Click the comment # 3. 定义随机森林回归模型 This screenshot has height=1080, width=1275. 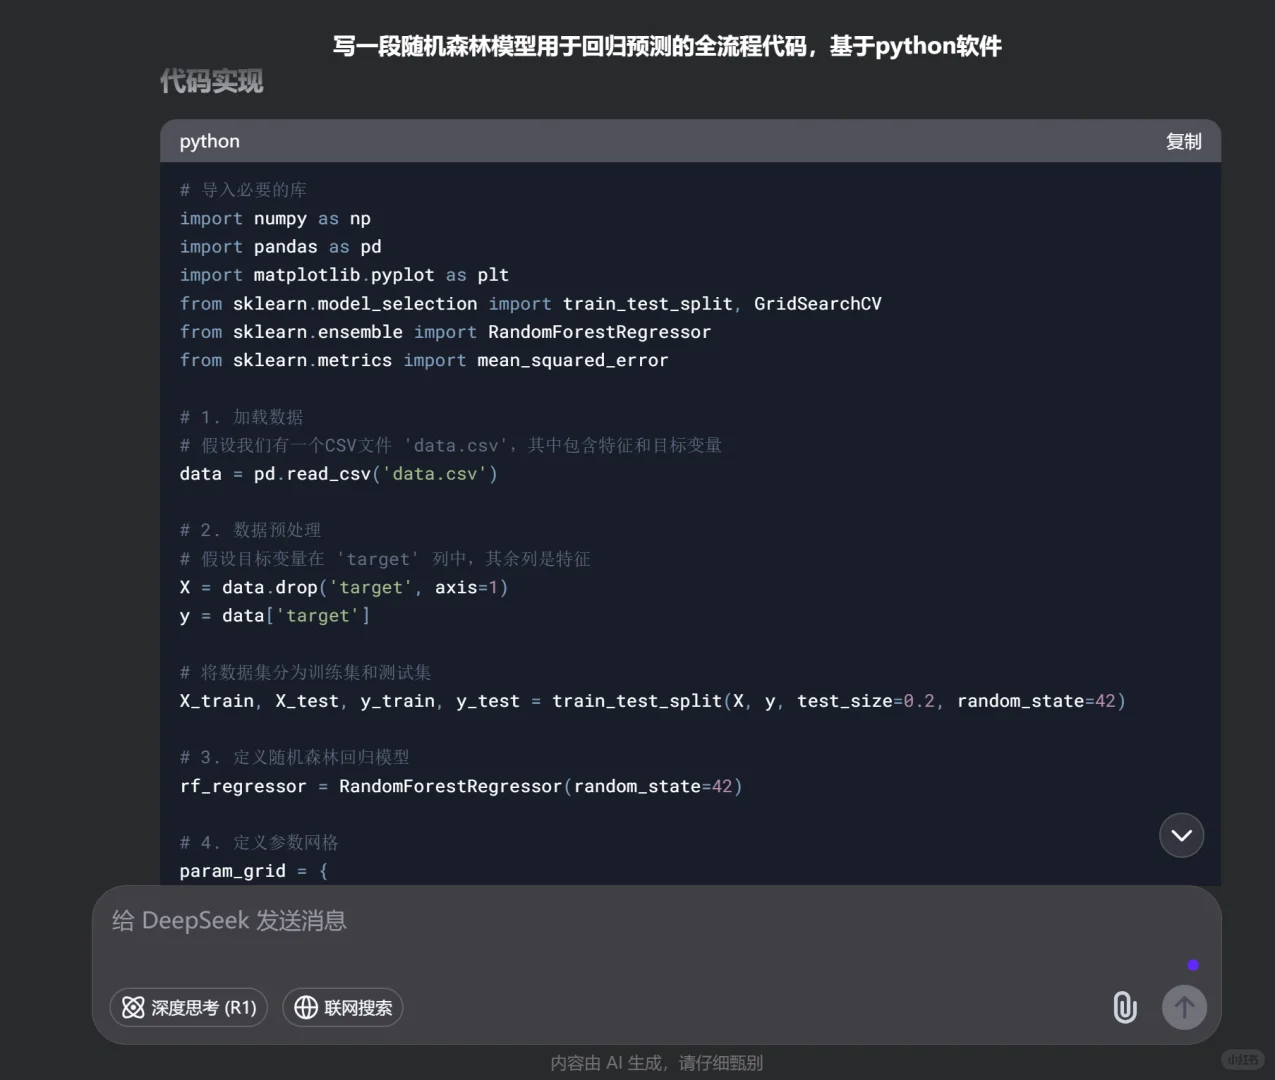click(294, 757)
